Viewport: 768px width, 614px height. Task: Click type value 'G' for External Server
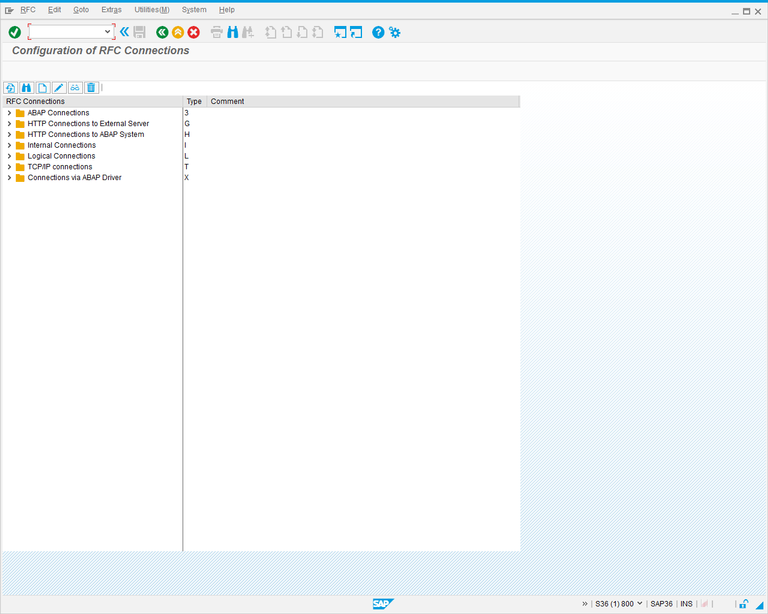[x=187, y=123]
